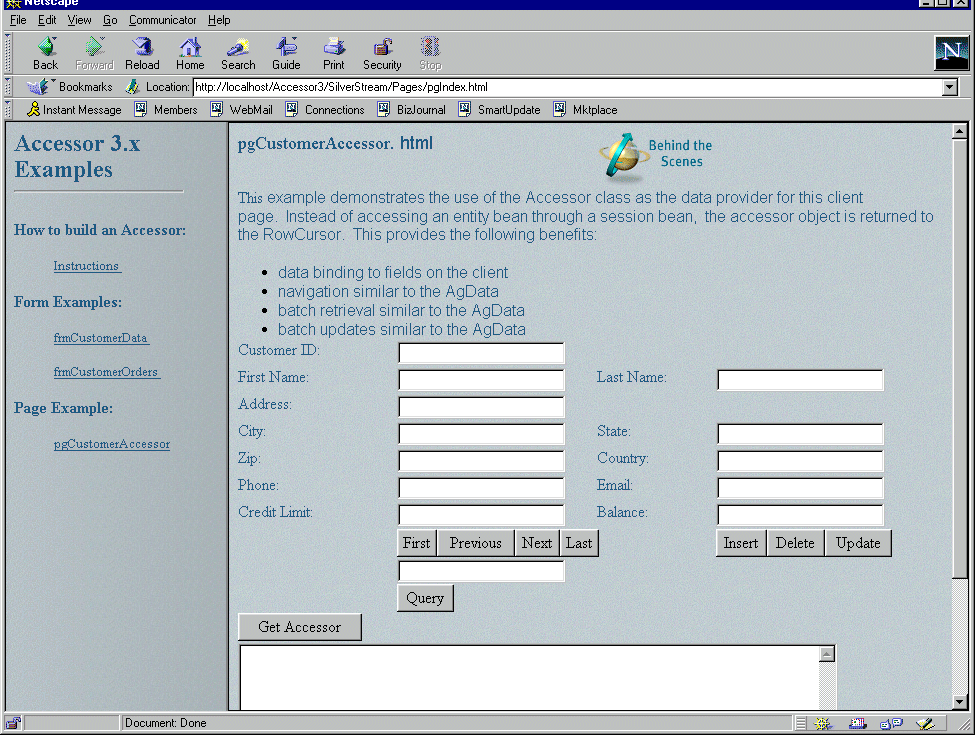
Task: Click the security lock icon in status bar
Action: click(x=13, y=723)
